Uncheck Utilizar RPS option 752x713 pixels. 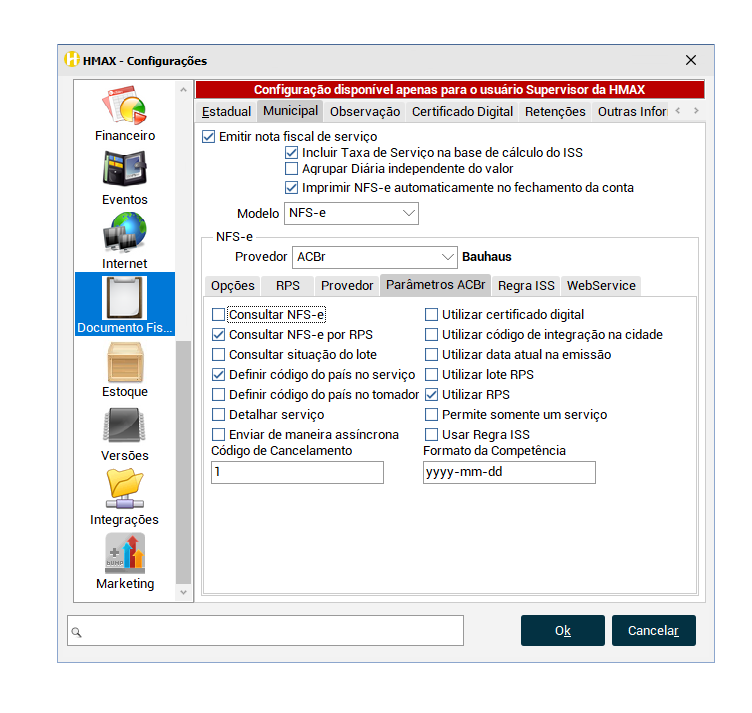coord(432,395)
